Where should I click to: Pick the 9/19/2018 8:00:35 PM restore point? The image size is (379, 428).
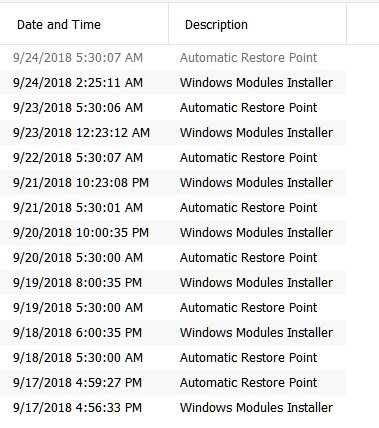click(173, 283)
